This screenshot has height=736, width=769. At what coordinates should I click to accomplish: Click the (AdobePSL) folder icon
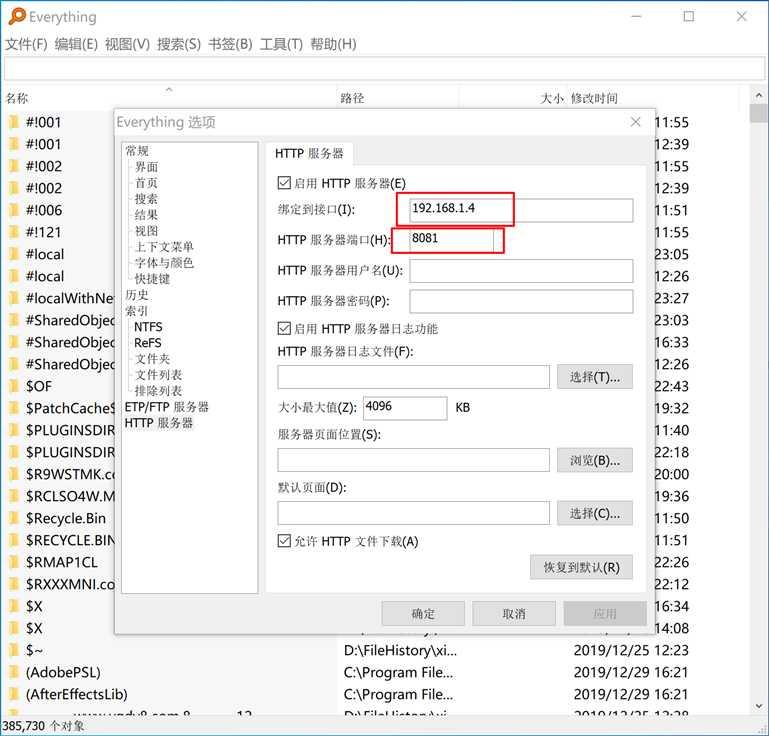[x=14, y=672]
